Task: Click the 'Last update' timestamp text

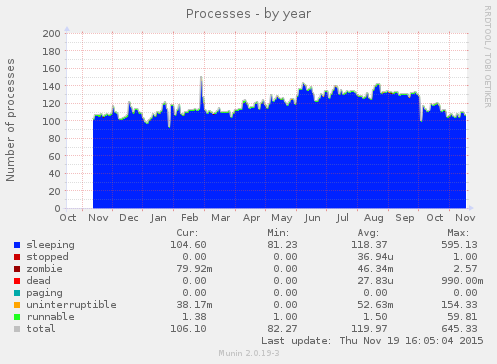Action: click(372, 341)
